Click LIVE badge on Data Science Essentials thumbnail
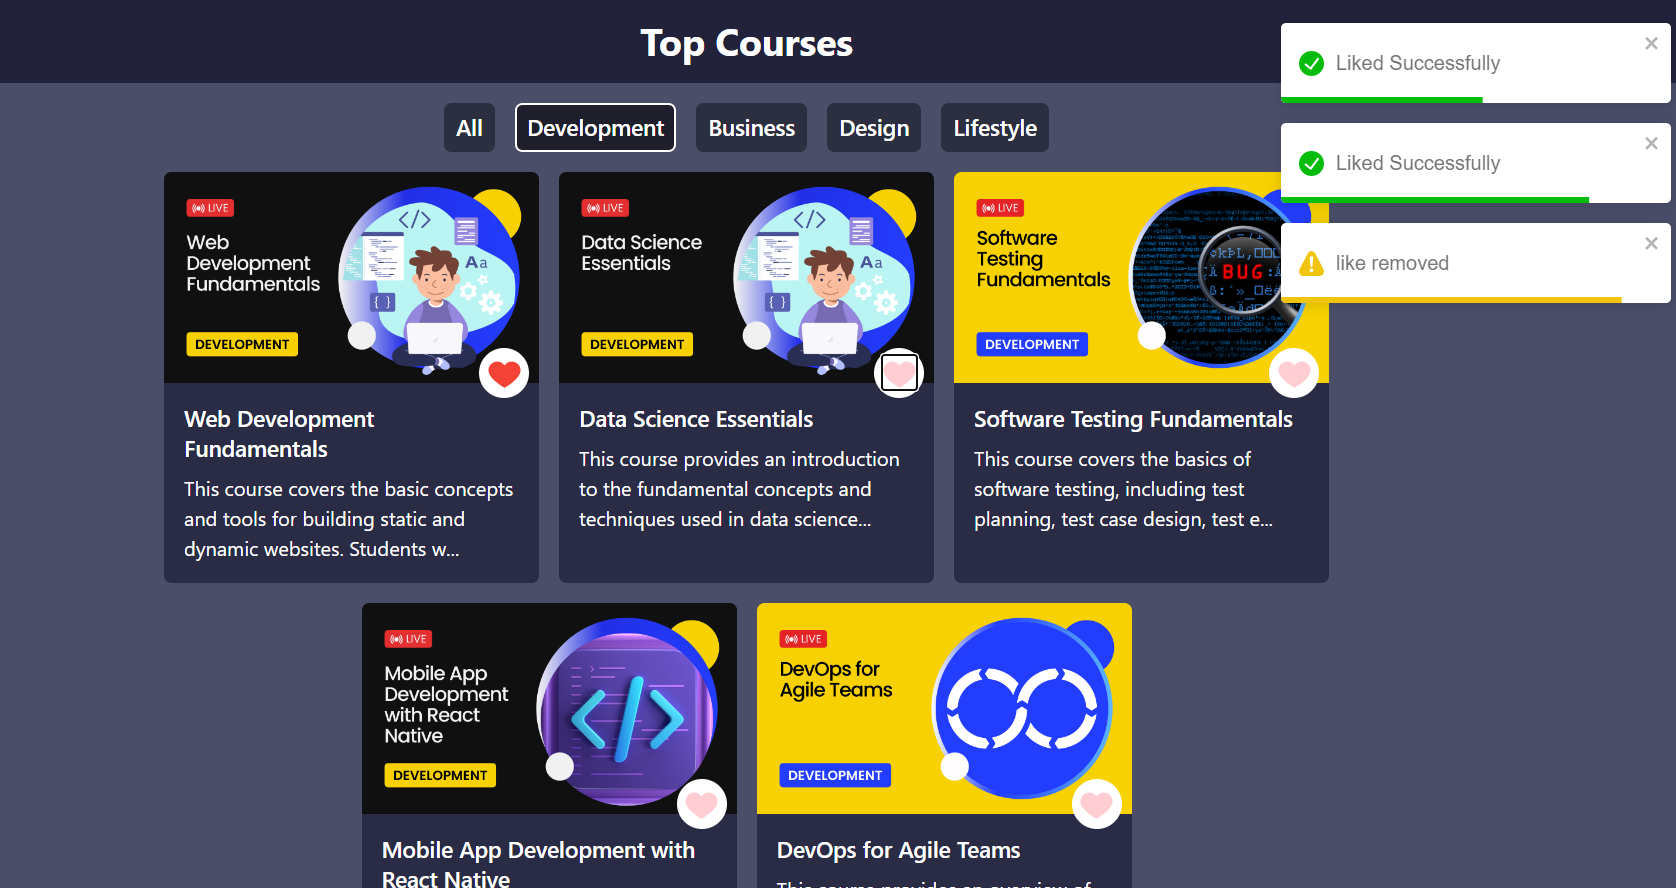1676x888 pixels. point(605,208)
